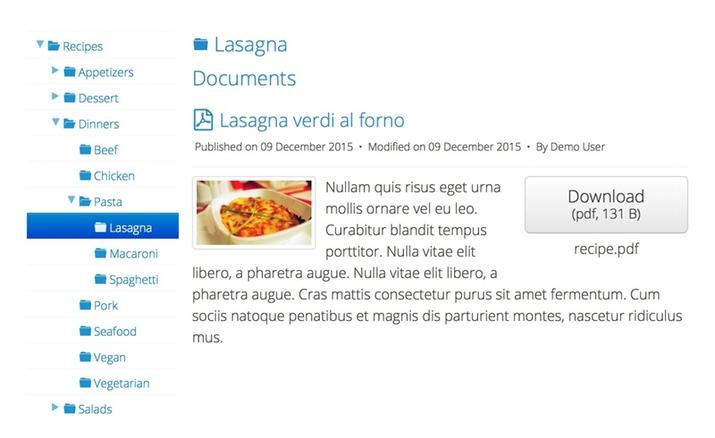The width and height of the screenshot is (715, 438).
Task: Click the folder icon next to Lasagna heading
Action: pos(201,44)
